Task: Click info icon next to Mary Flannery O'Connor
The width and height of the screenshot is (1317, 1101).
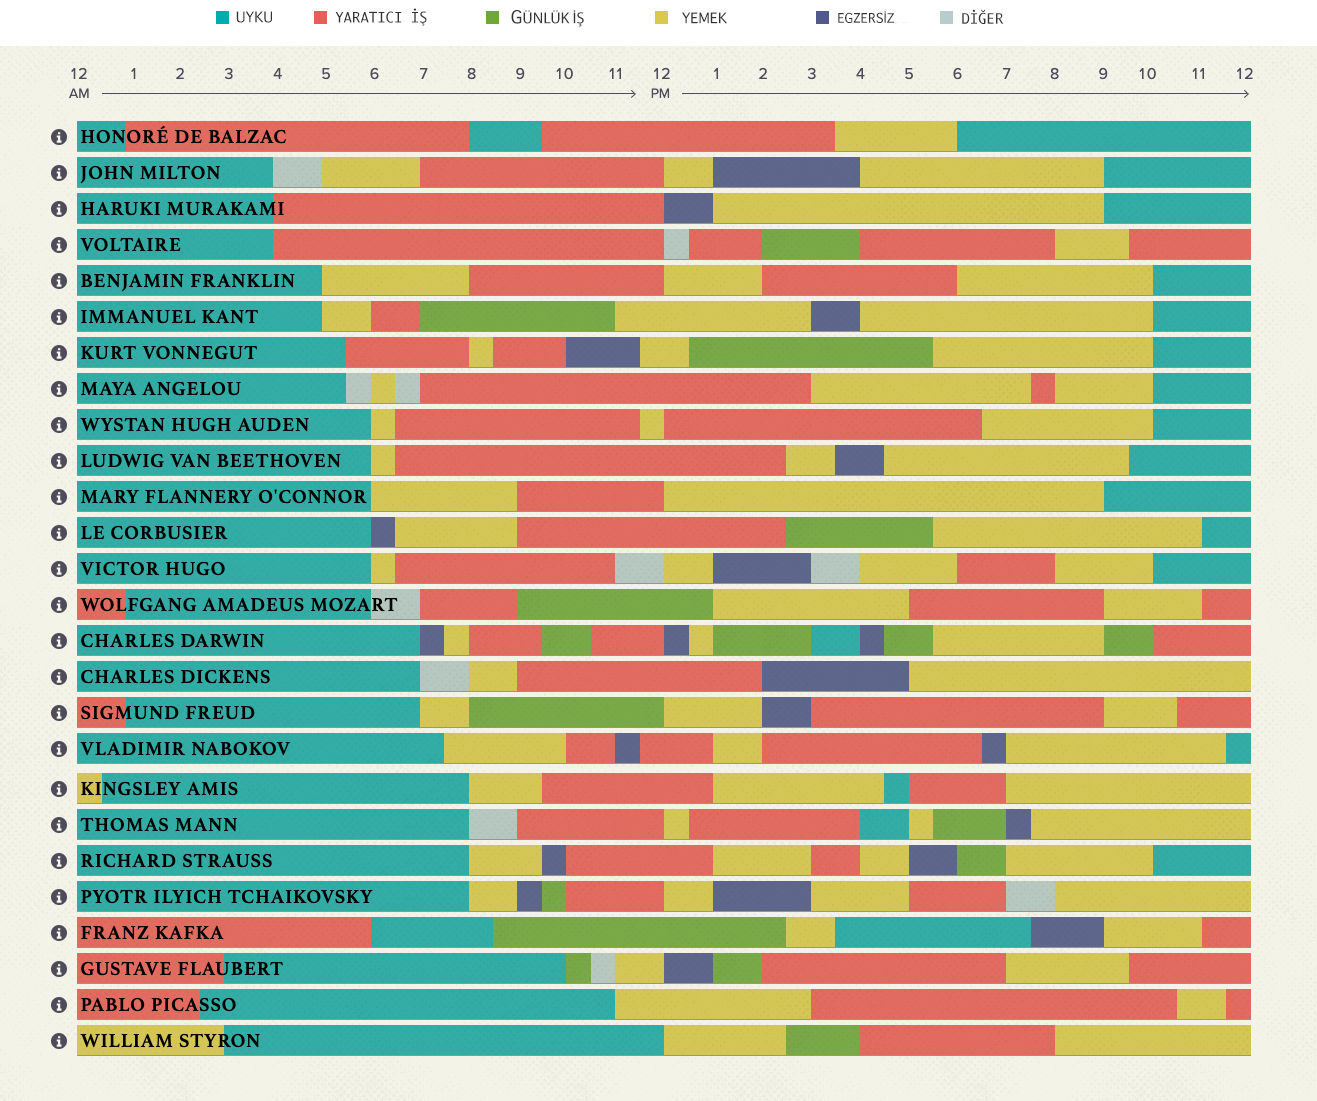Action: 59,497
